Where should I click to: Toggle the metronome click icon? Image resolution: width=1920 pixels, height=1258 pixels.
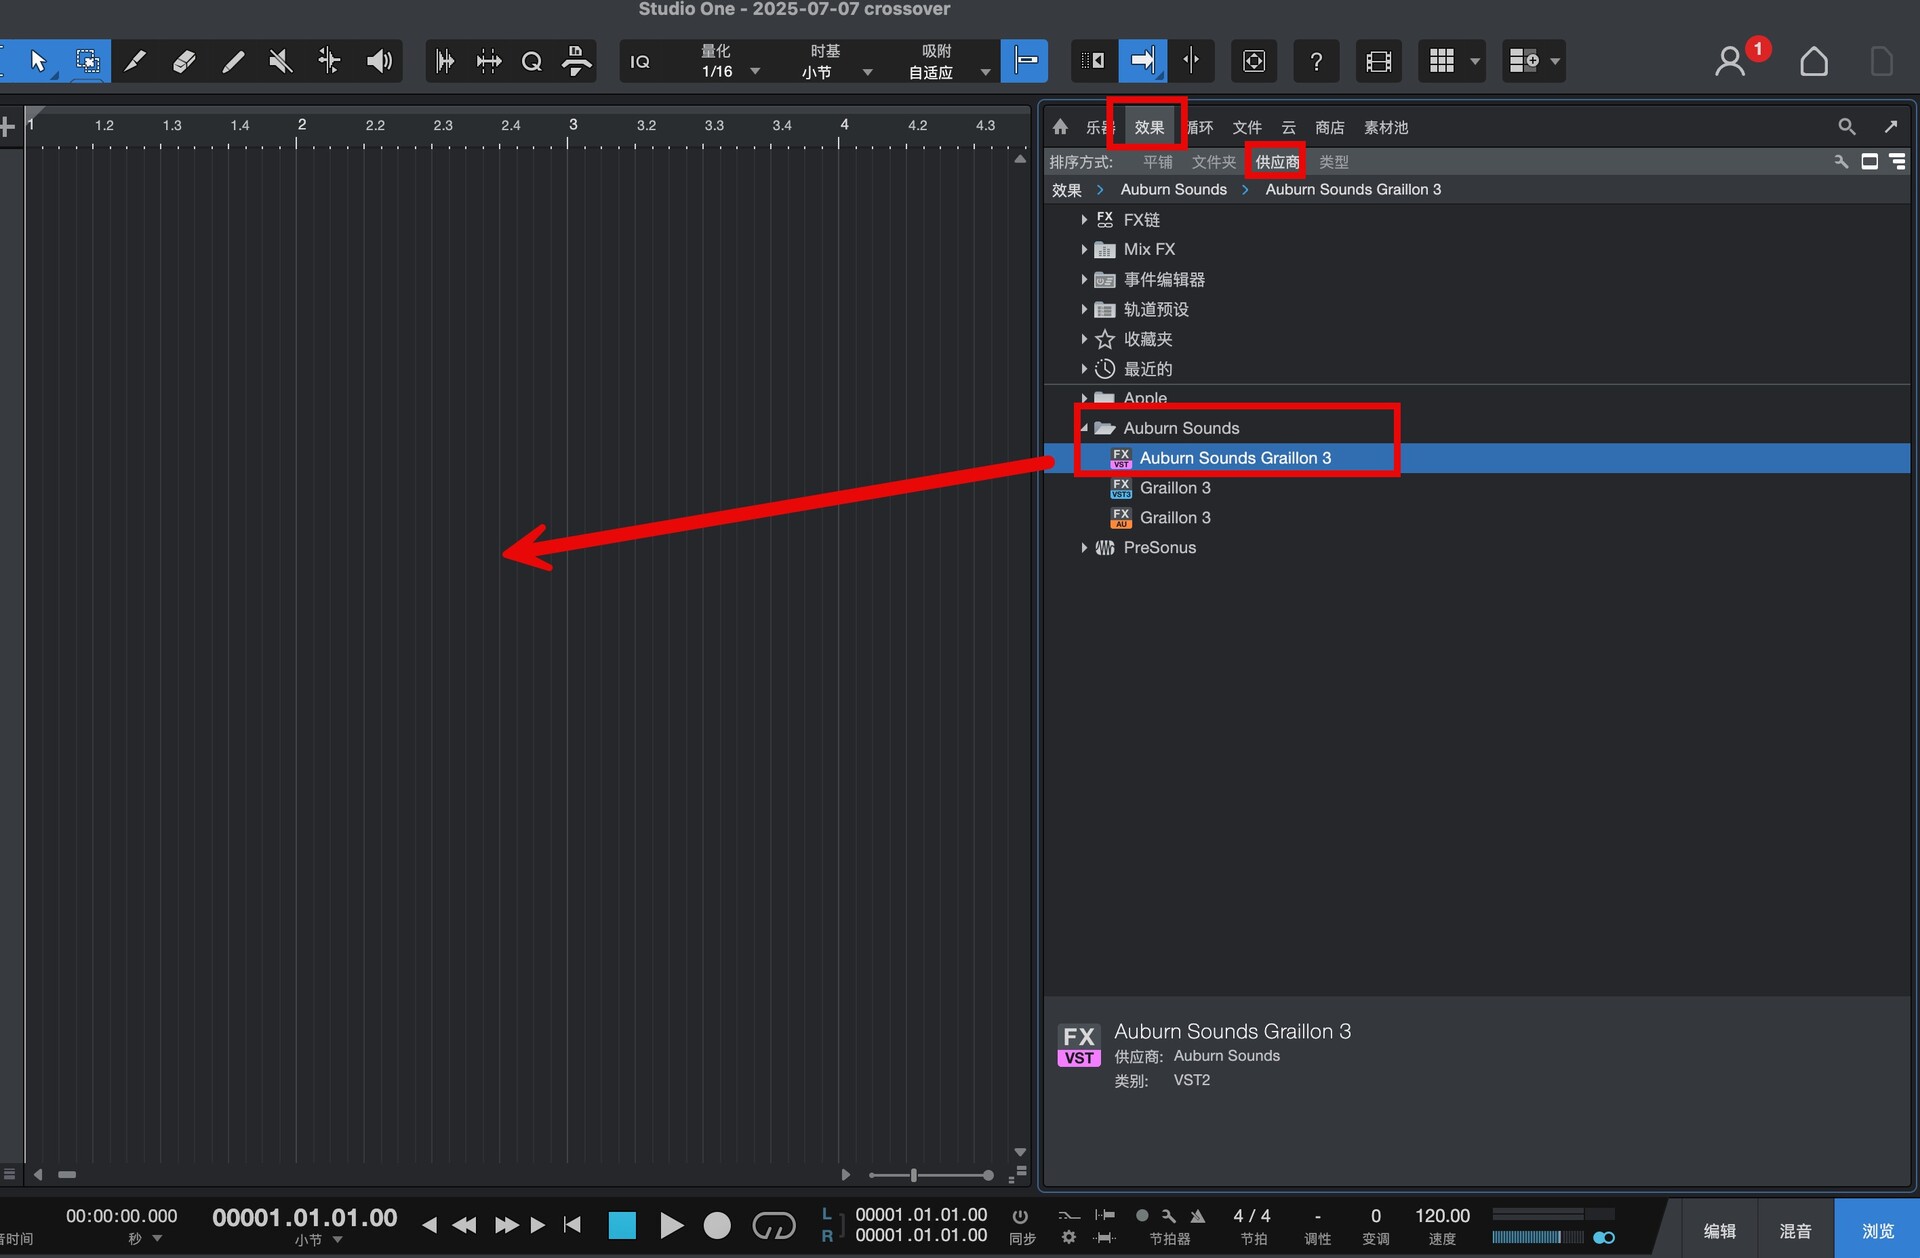1197,1216
